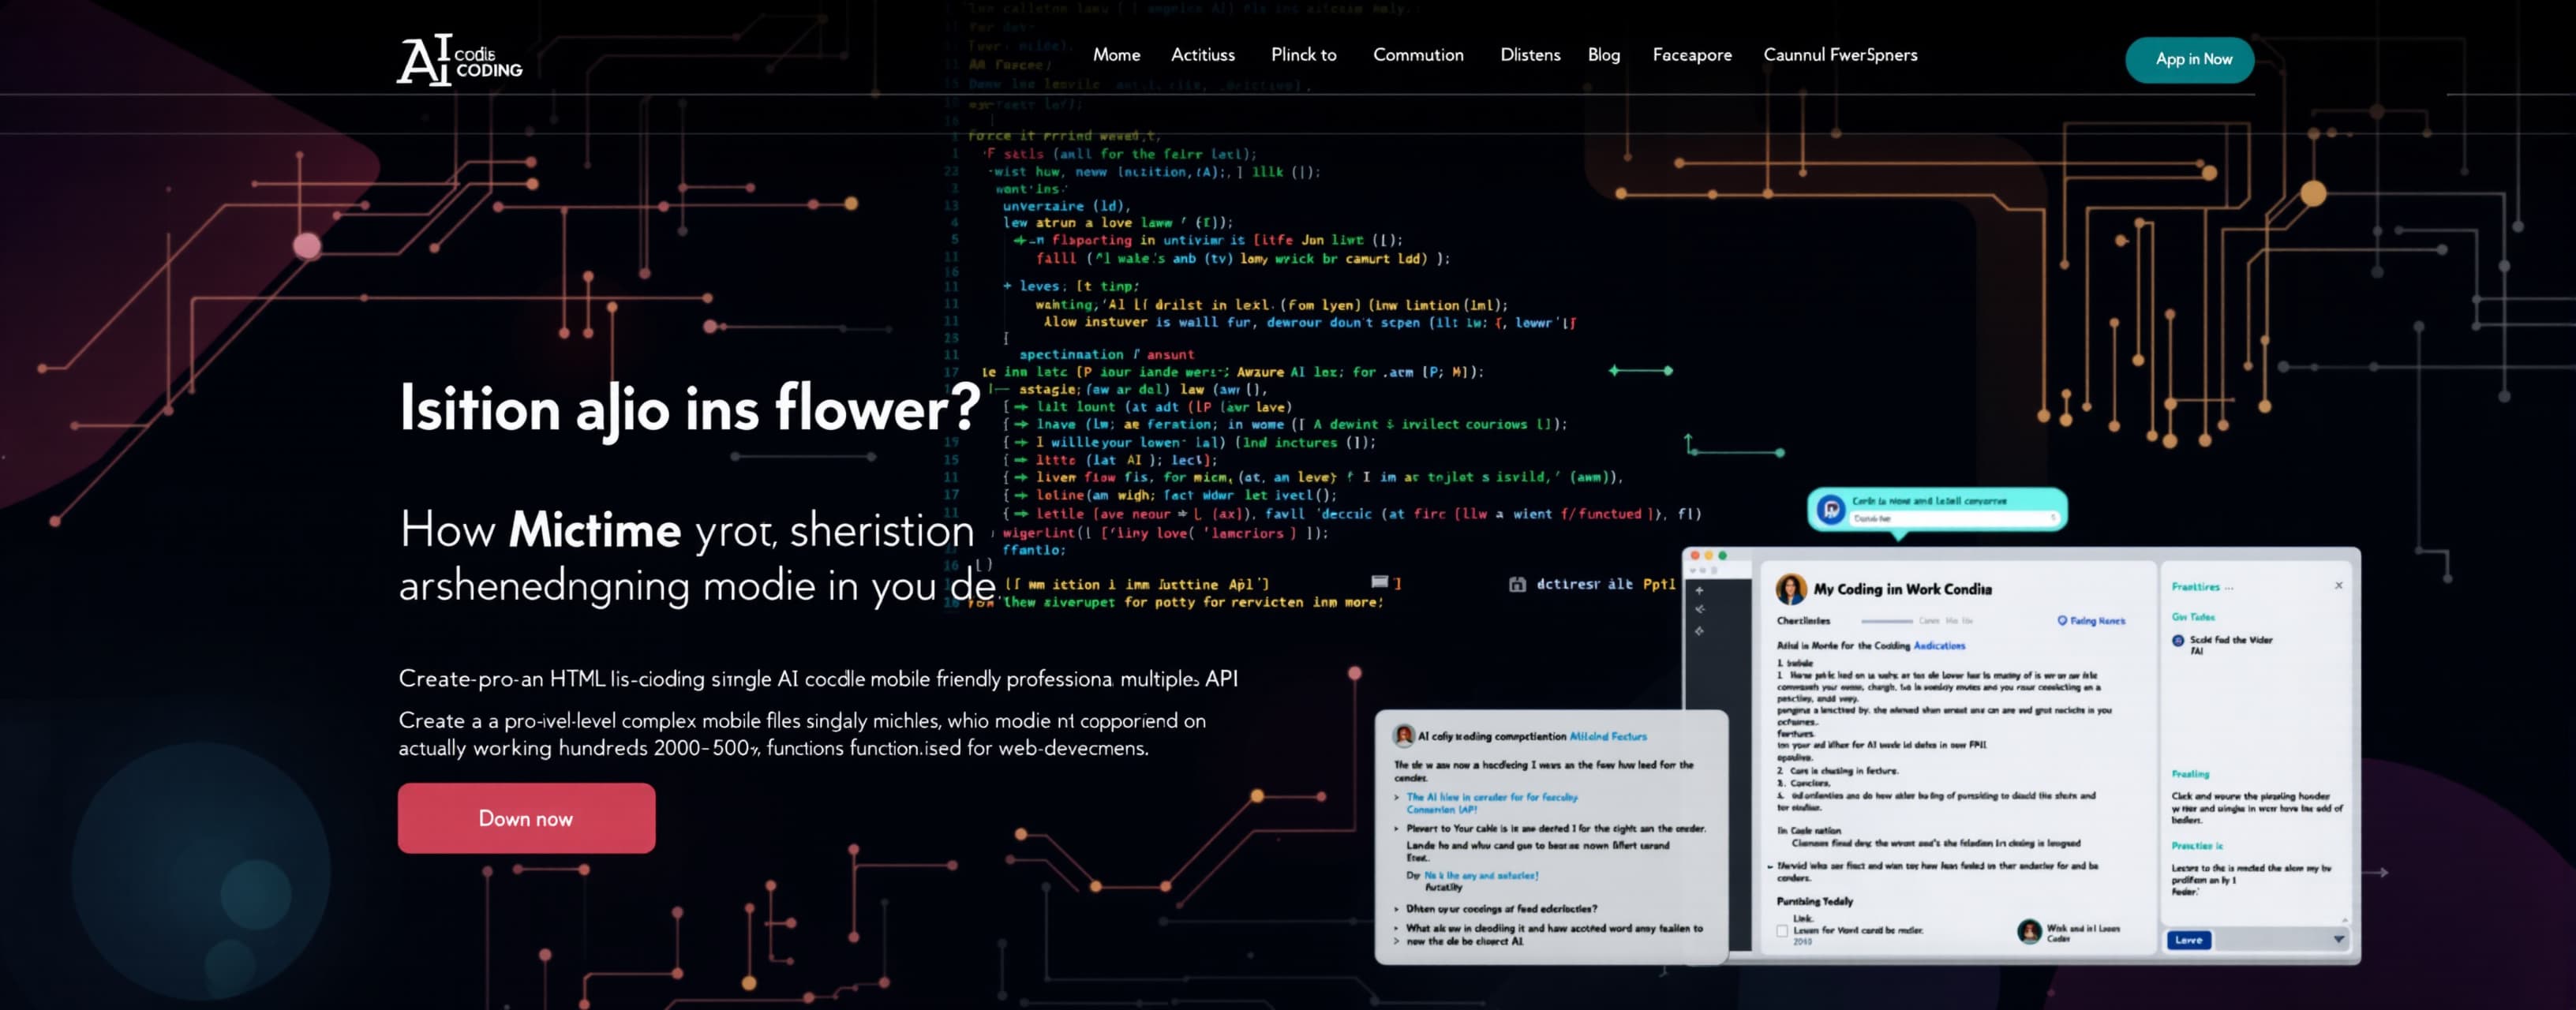
Task: Click the bold Mictime word
Action: (x=594, y=530)
